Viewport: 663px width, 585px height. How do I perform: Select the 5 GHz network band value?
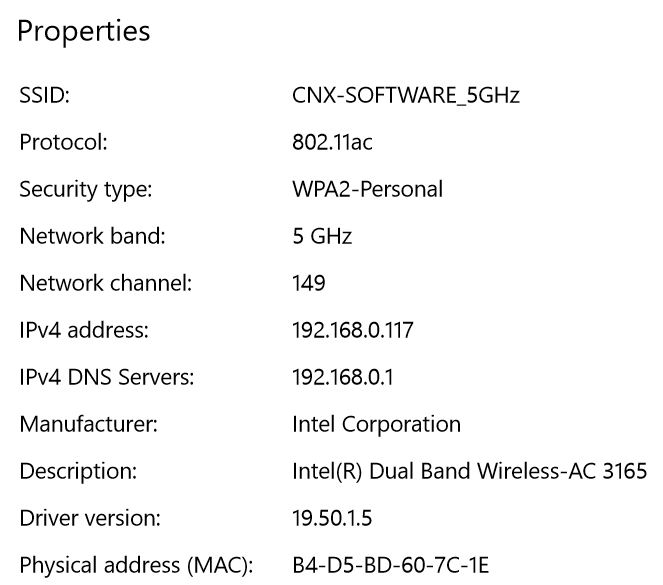(322, 236)
